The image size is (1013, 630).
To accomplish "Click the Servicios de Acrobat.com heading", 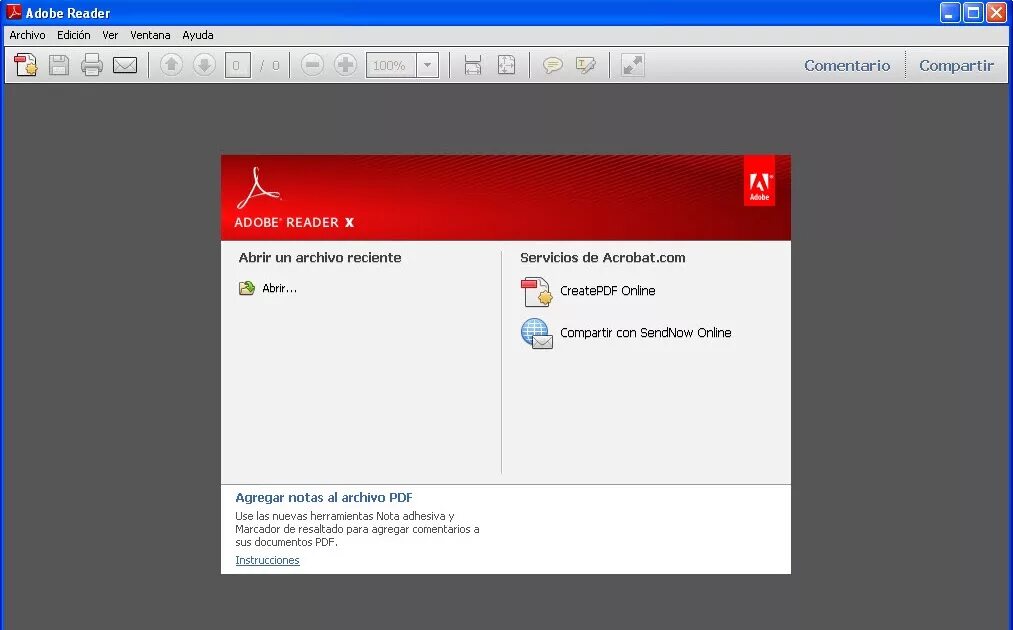I will pyautogui.click(x=603, y=257).
